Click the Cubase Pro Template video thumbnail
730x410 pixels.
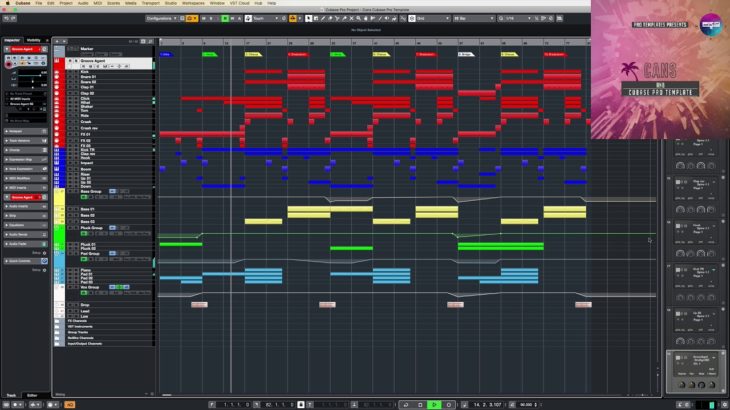[x=660, y=69]
